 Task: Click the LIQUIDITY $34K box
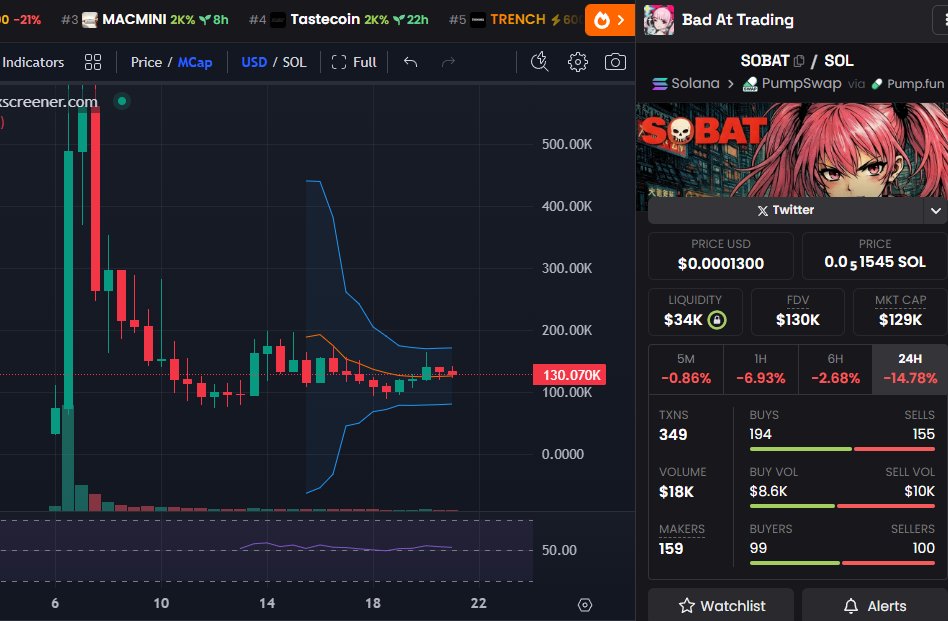click(x=695, y=311)
